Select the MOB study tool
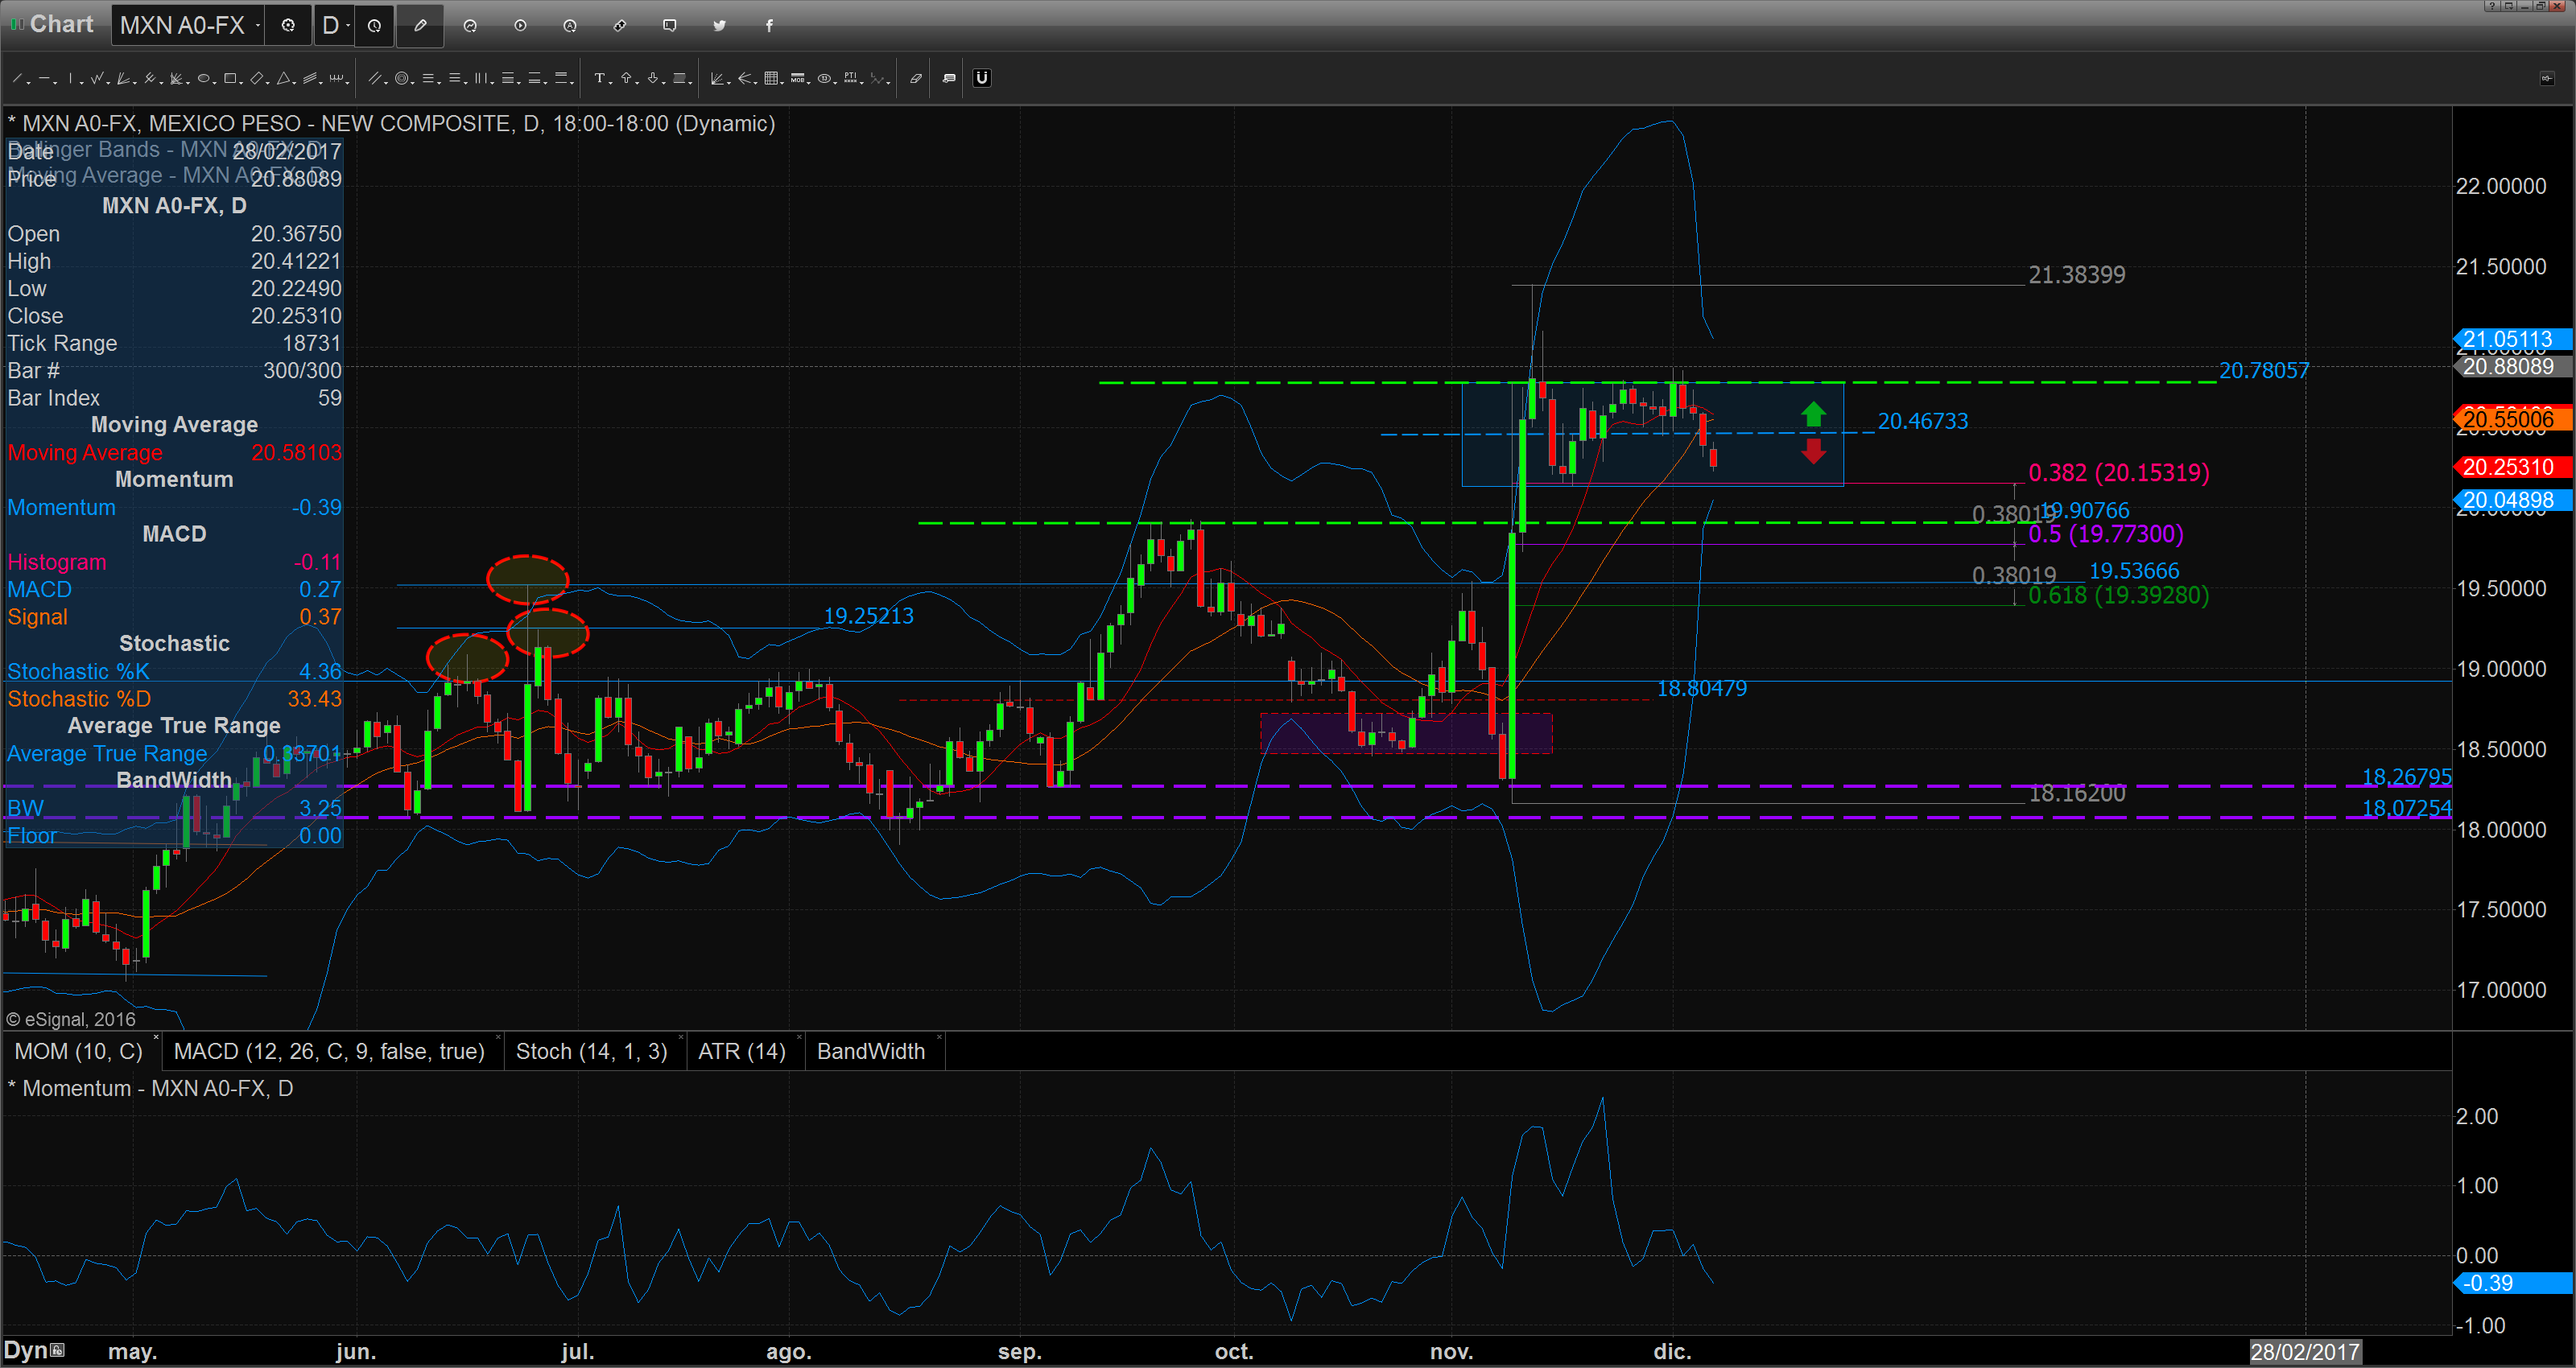Image resolution: width=2576 pixels, height=1368 pixels. tap(798, 78)
